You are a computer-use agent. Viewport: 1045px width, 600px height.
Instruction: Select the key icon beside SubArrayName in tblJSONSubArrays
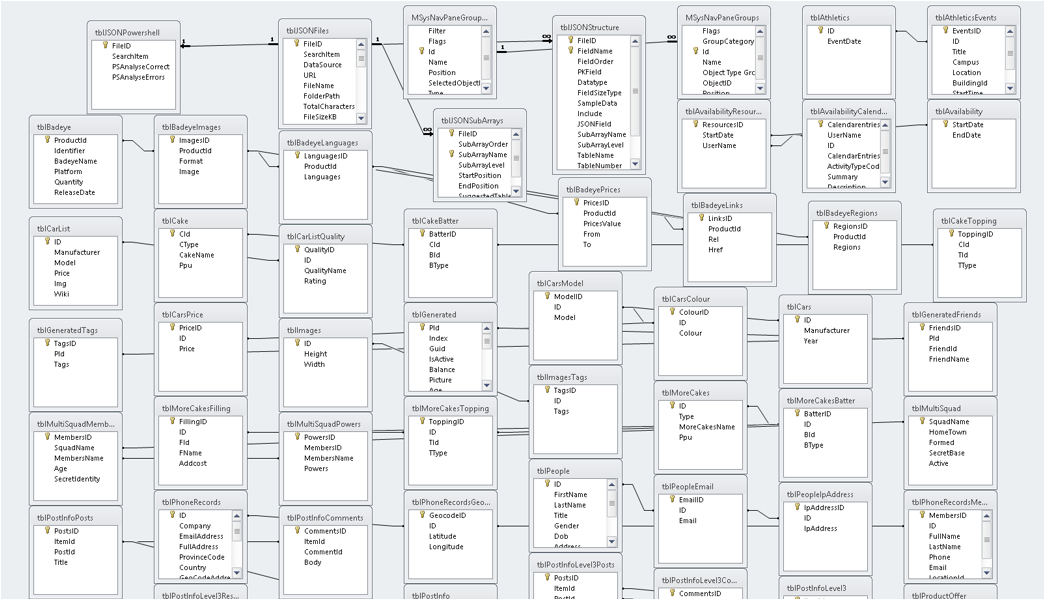(451, 155)
